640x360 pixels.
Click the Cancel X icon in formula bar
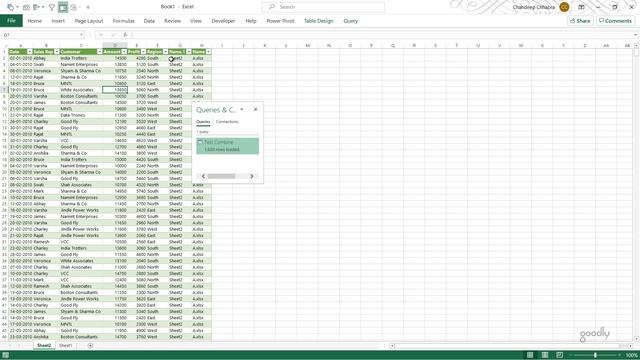click(x=101, y=35)
